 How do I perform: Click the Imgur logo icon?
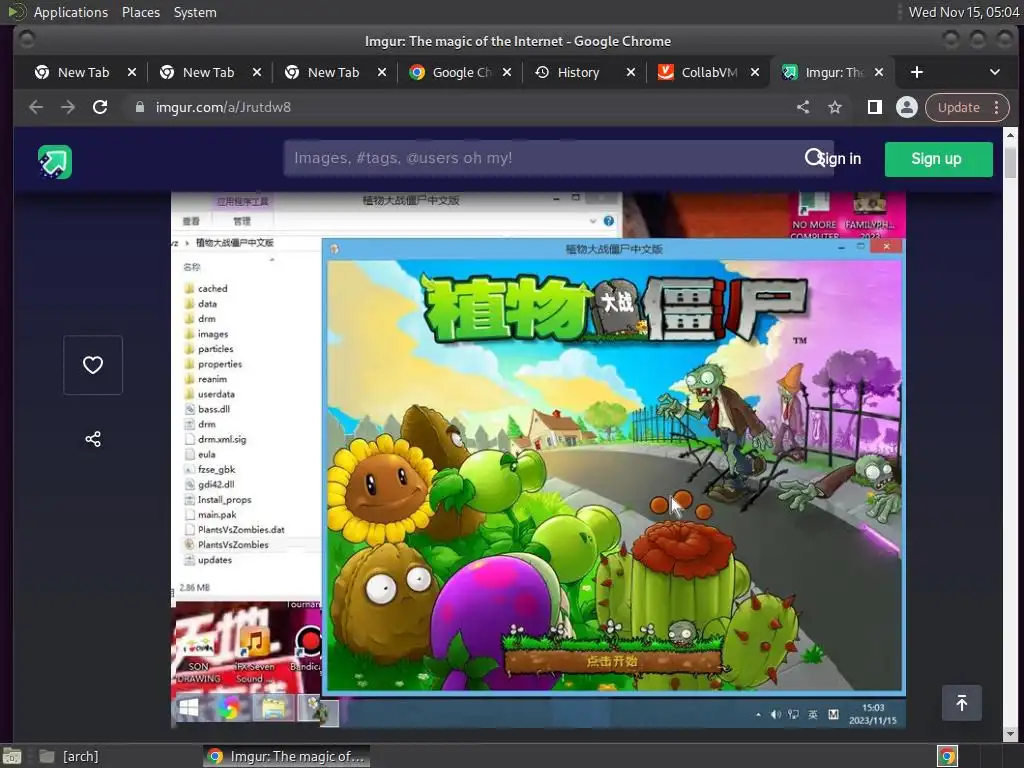(55, 161)
